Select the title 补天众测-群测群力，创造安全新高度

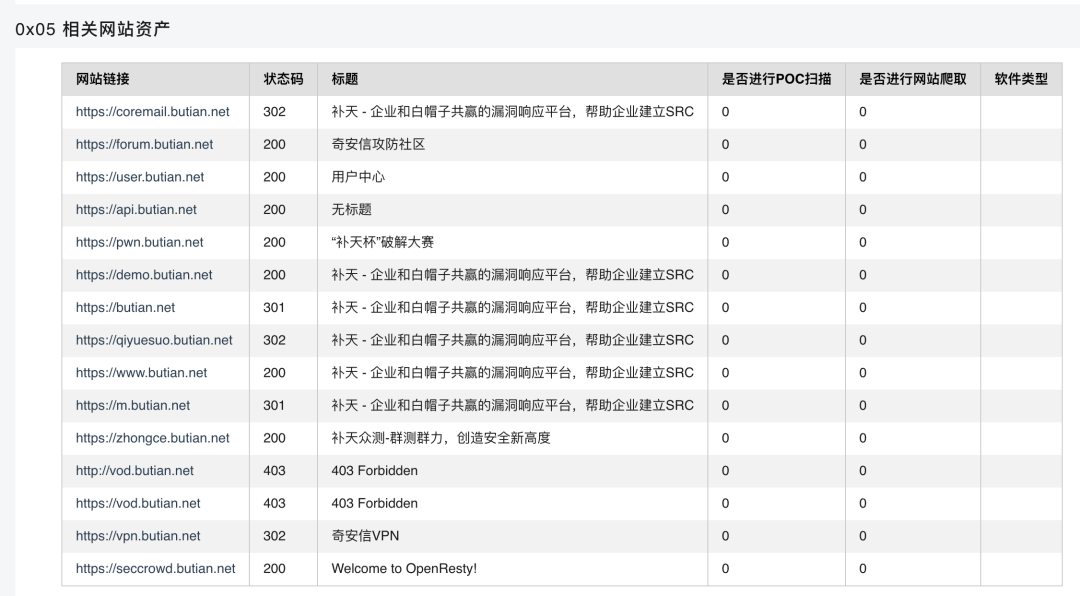pyautogui.click(x=441, y=438)
